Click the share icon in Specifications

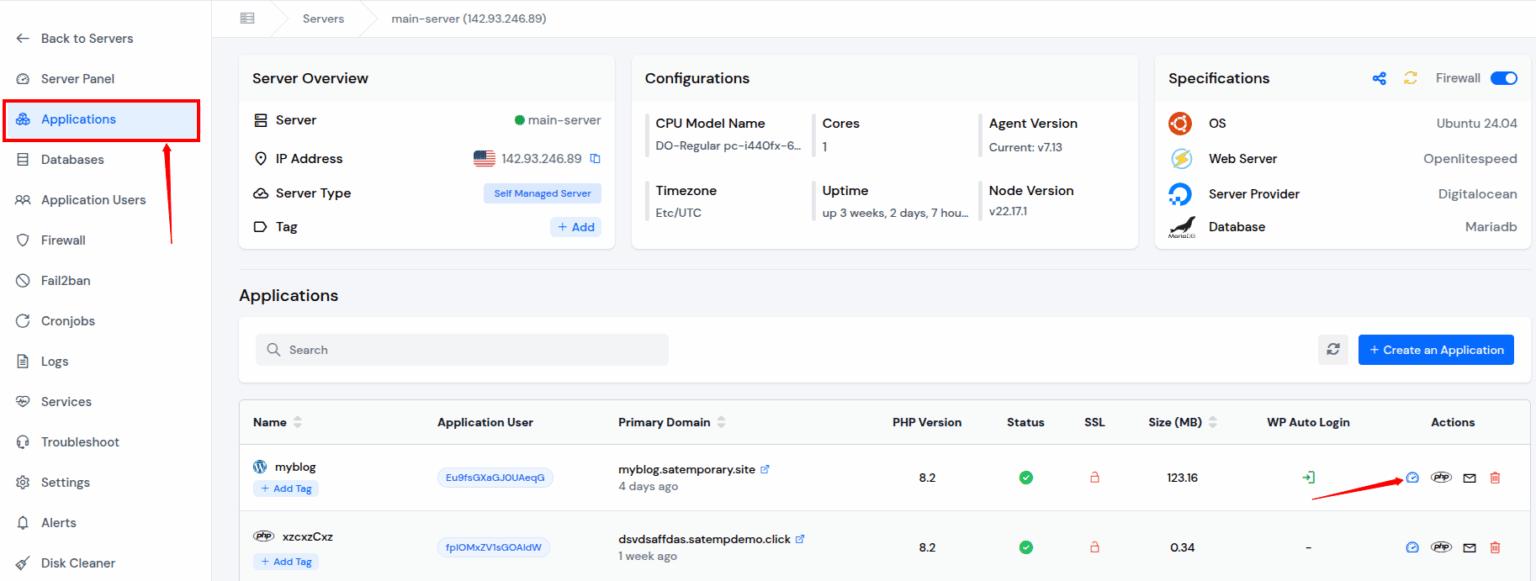click(1379, 78)
